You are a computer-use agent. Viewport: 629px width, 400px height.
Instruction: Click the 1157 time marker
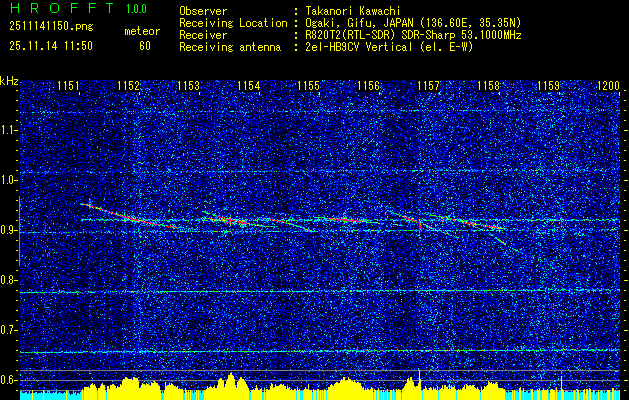tap(428, 86)
